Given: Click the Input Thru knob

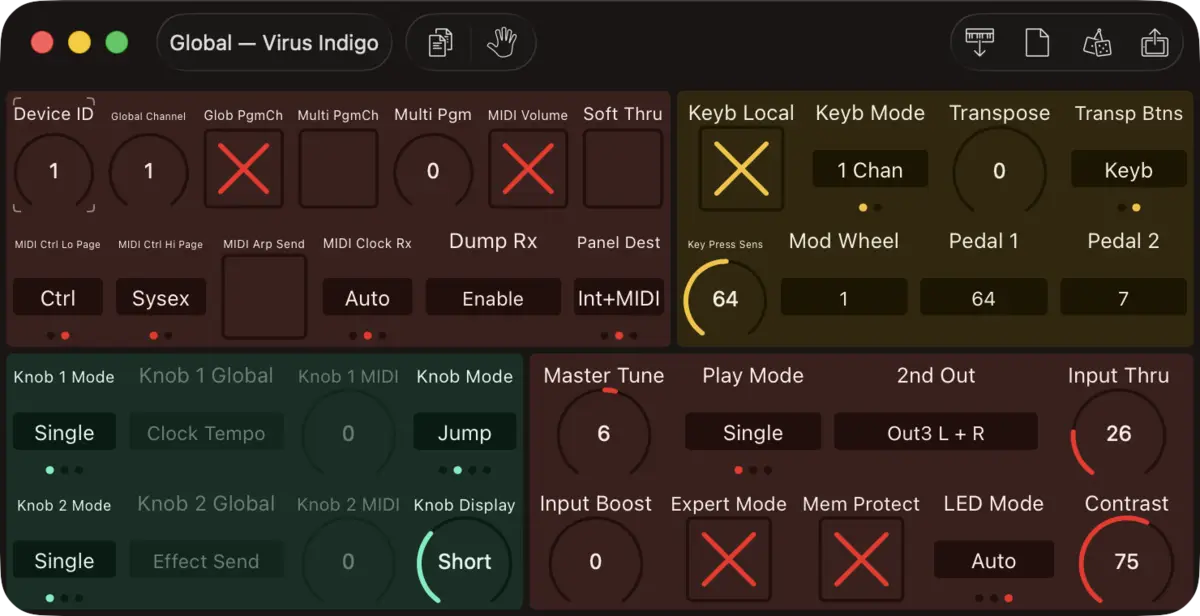Looking at the screenshot, I should pyautogui.click(x=1119, y=433).
